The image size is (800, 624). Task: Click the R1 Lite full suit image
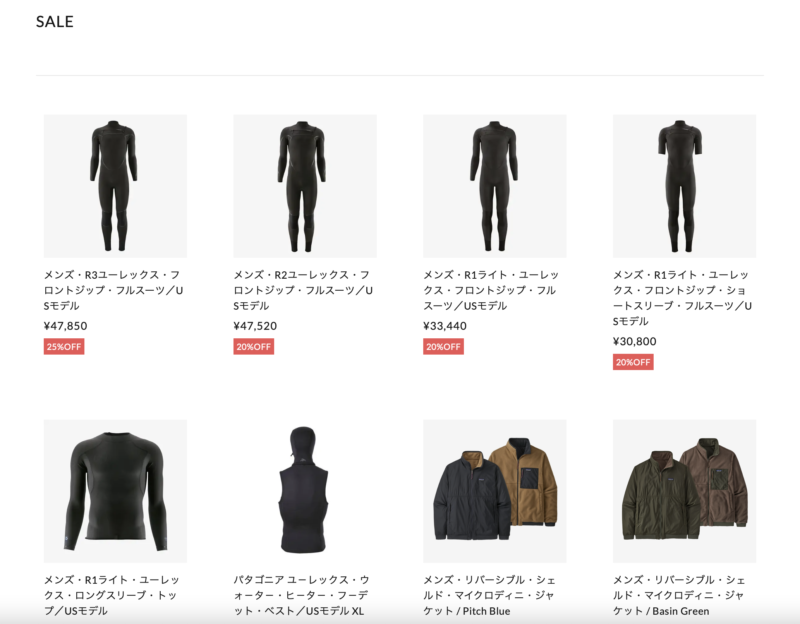tap(495, 186)
